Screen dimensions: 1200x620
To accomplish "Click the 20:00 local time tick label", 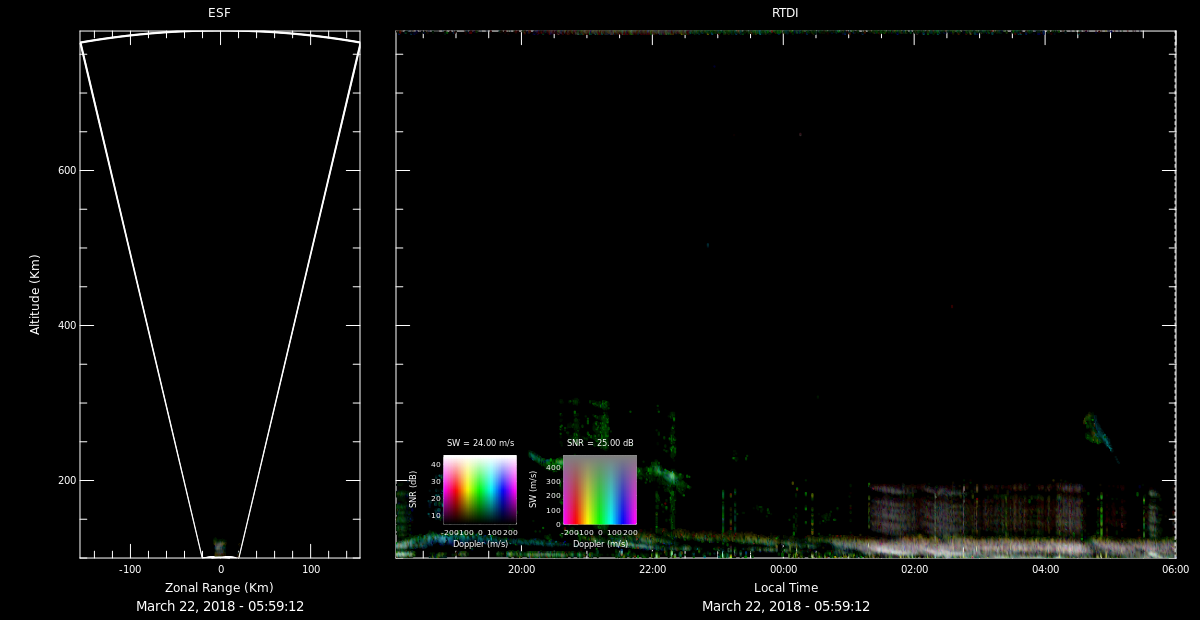I will point(521,569).
